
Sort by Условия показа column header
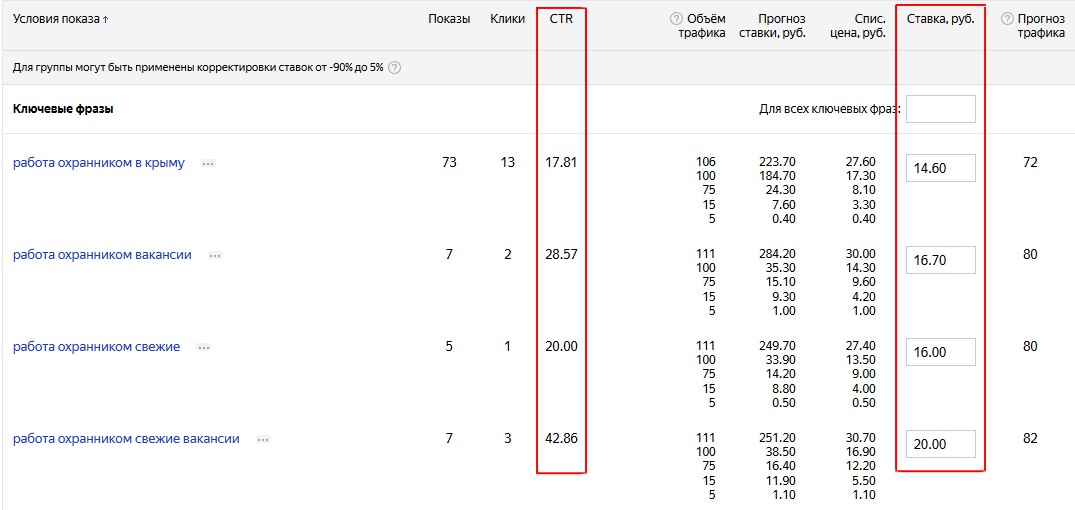tap(60, 19)
